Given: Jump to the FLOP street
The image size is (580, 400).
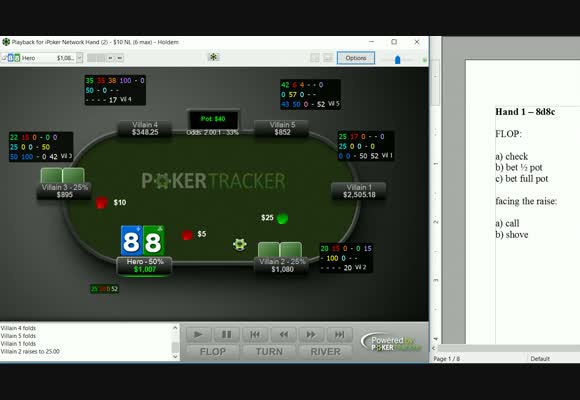Looking at the screenshot, I should [212, 352].
